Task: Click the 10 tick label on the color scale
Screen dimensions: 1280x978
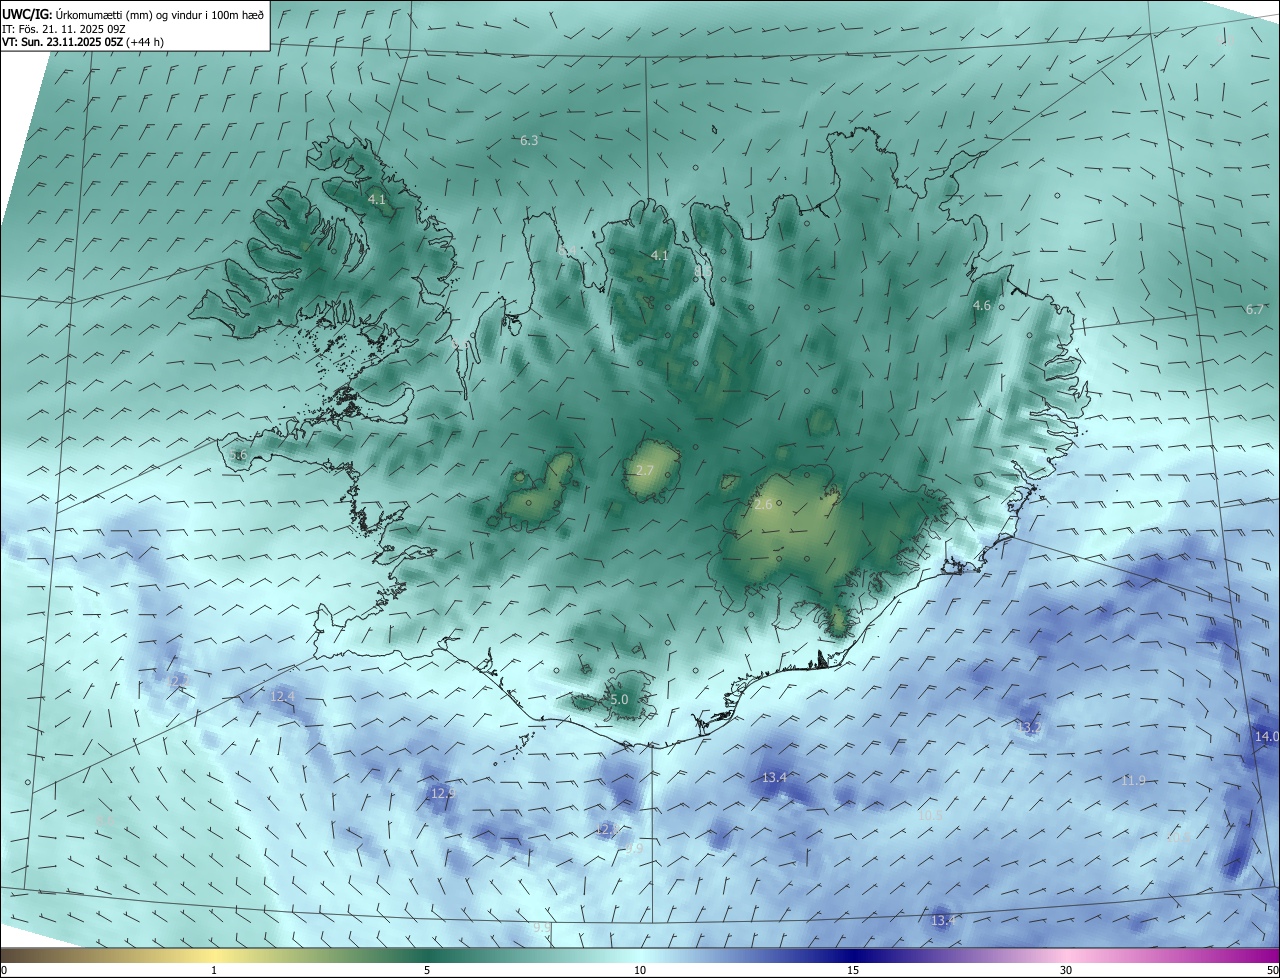Action: pyautogui.click(x=640, y=971)
